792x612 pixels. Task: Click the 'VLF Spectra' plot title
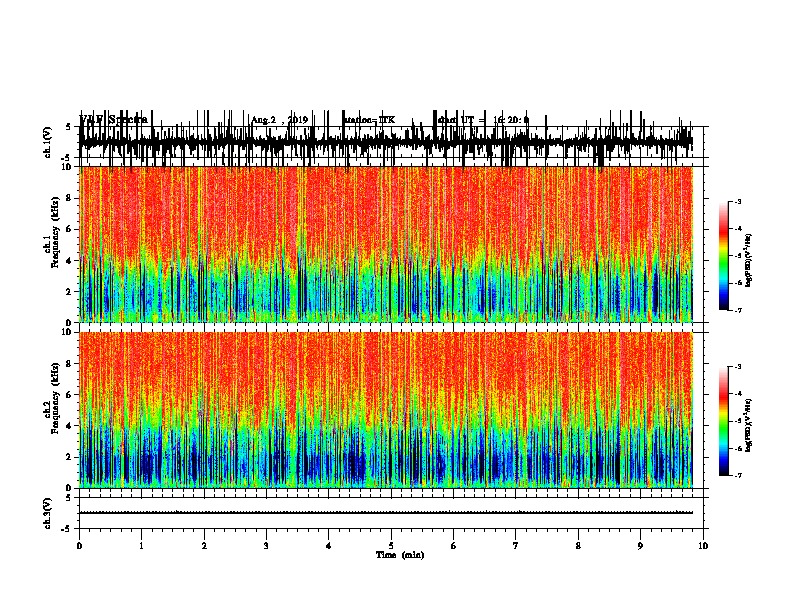pos(114,119)
